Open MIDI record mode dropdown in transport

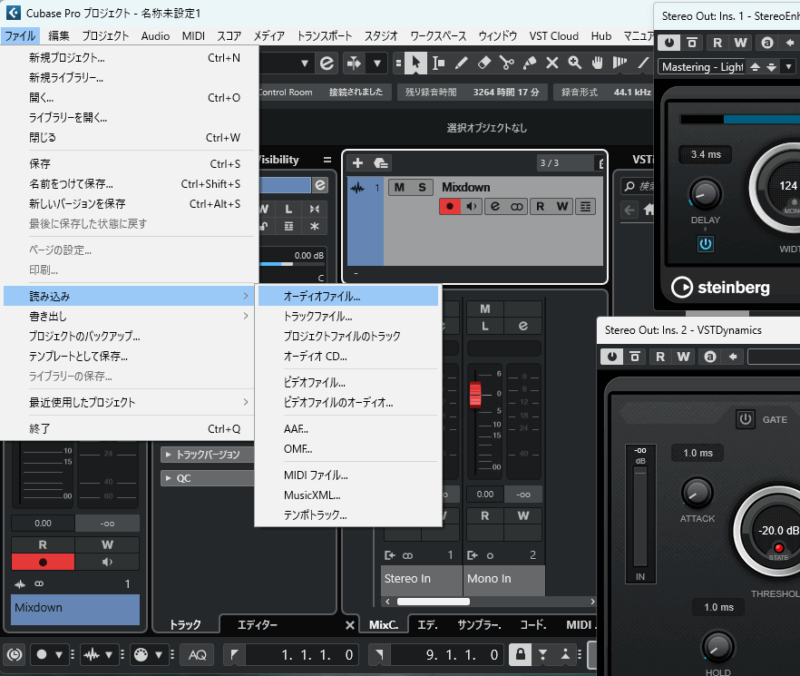159,655
